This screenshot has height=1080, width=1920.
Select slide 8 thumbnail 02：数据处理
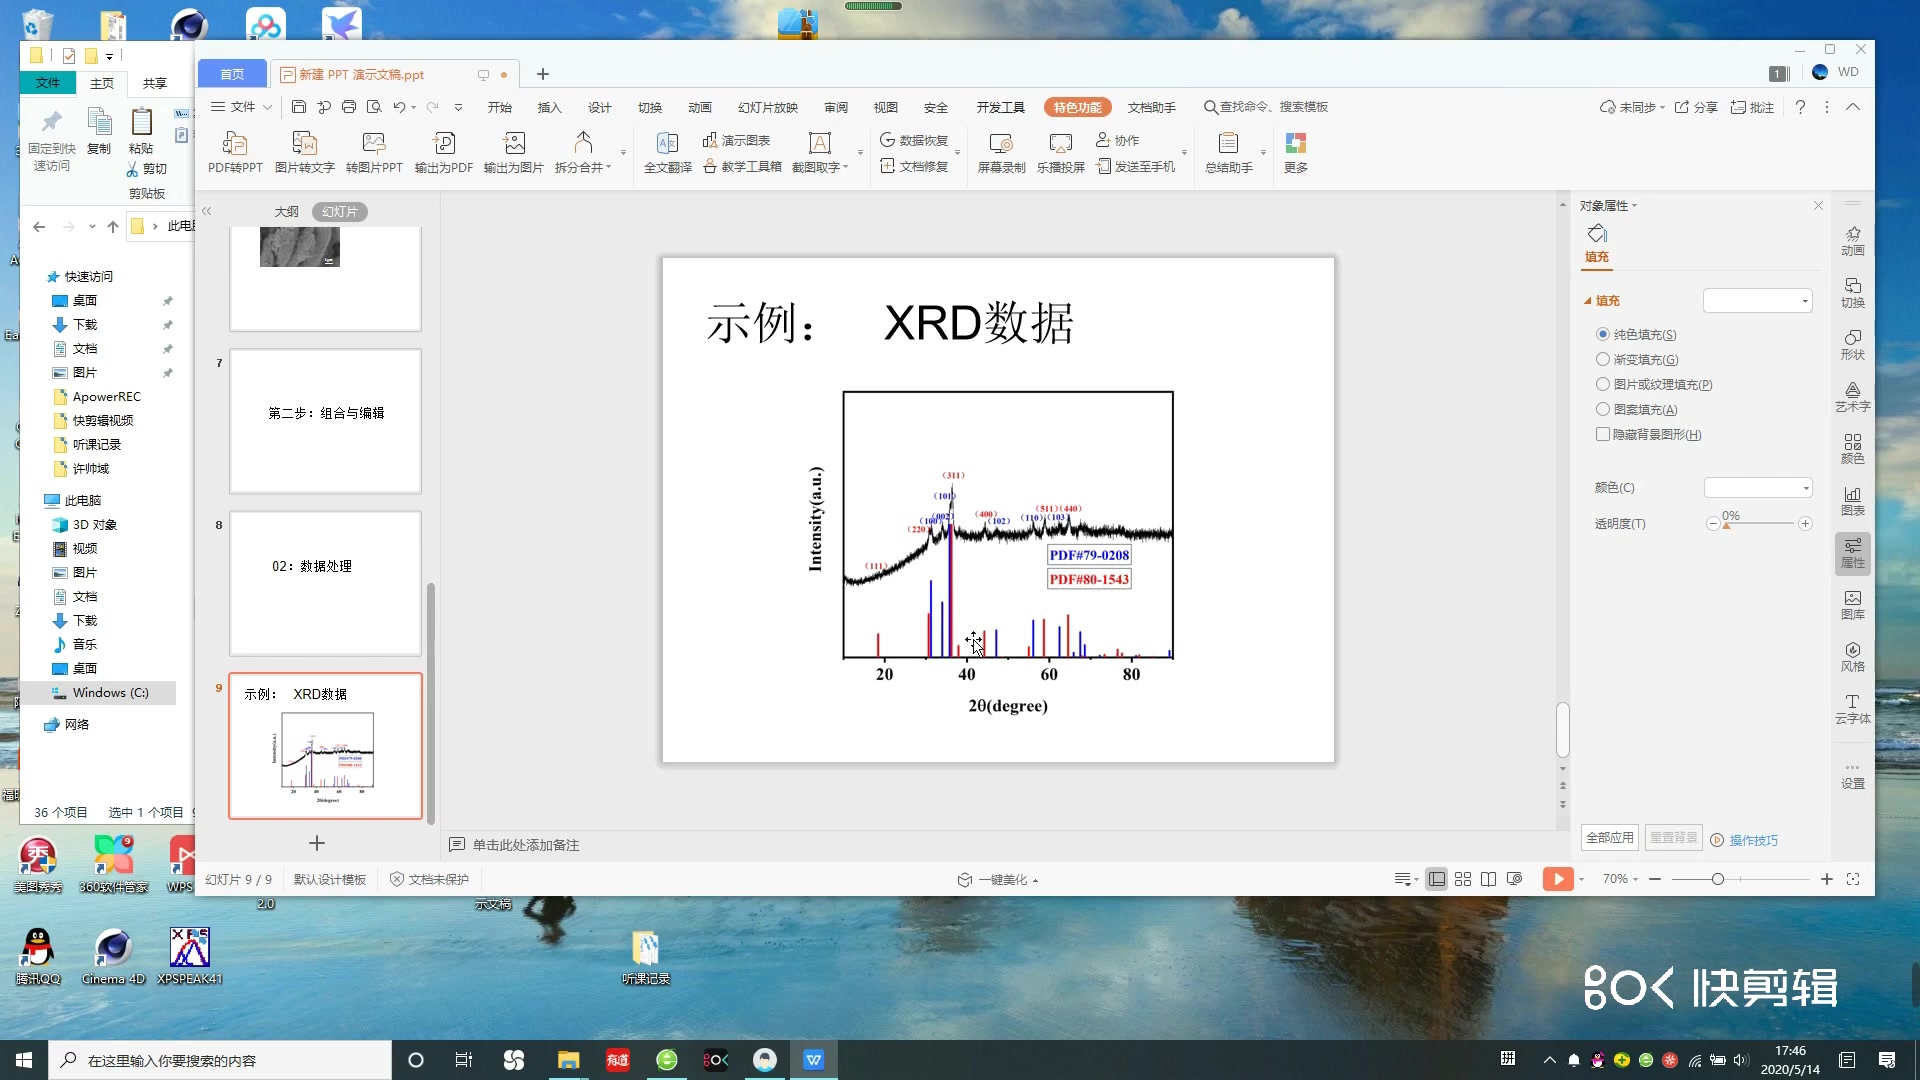pyautogui.click(x=325, y=583)
